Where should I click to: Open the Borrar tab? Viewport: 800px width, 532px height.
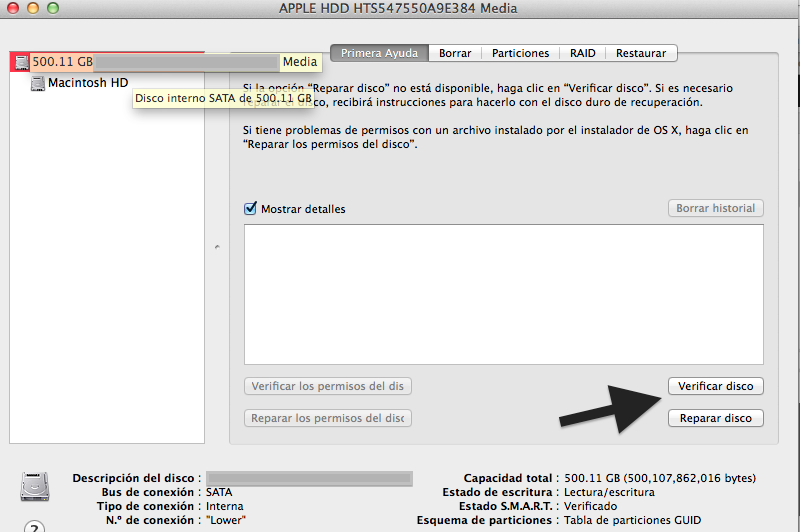coord(455,53)
